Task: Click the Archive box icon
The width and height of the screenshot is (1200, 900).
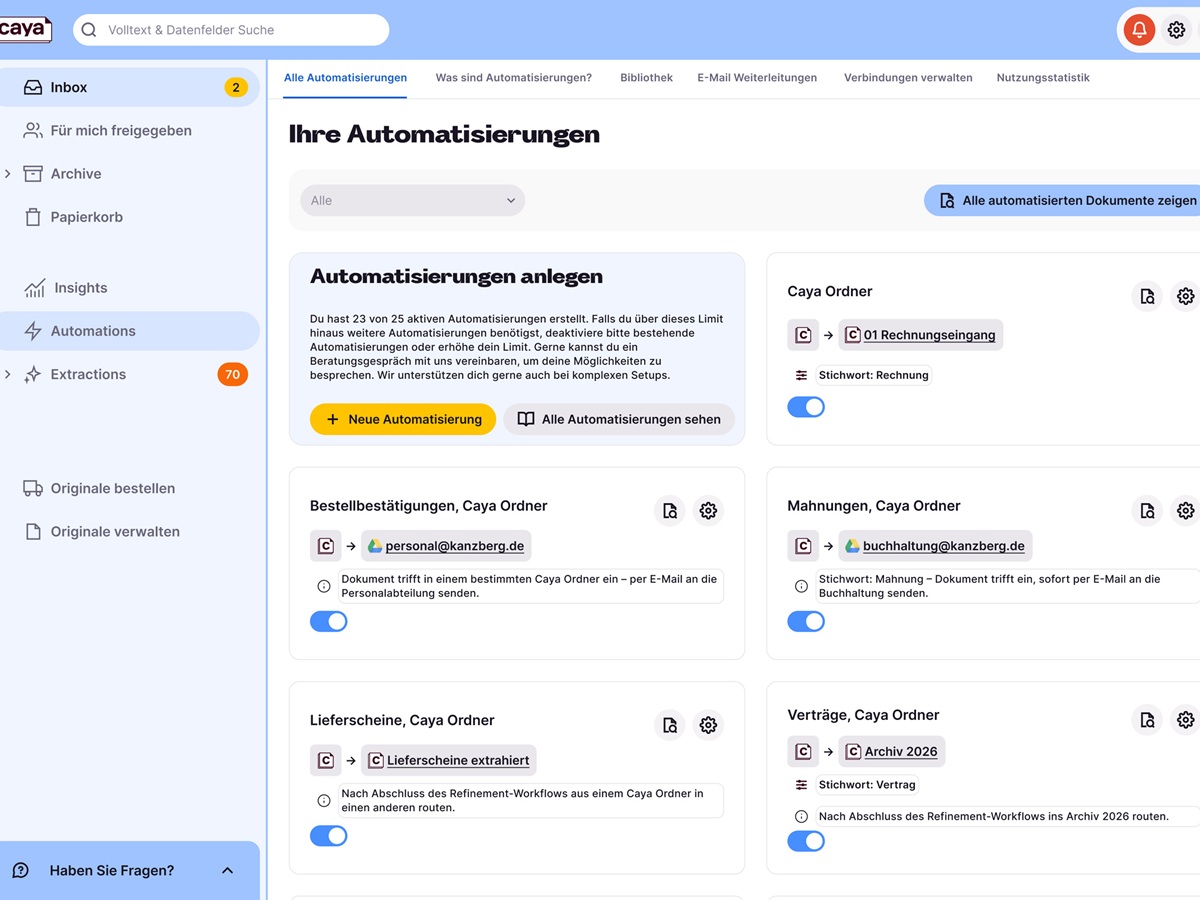Action: point(33,173)
